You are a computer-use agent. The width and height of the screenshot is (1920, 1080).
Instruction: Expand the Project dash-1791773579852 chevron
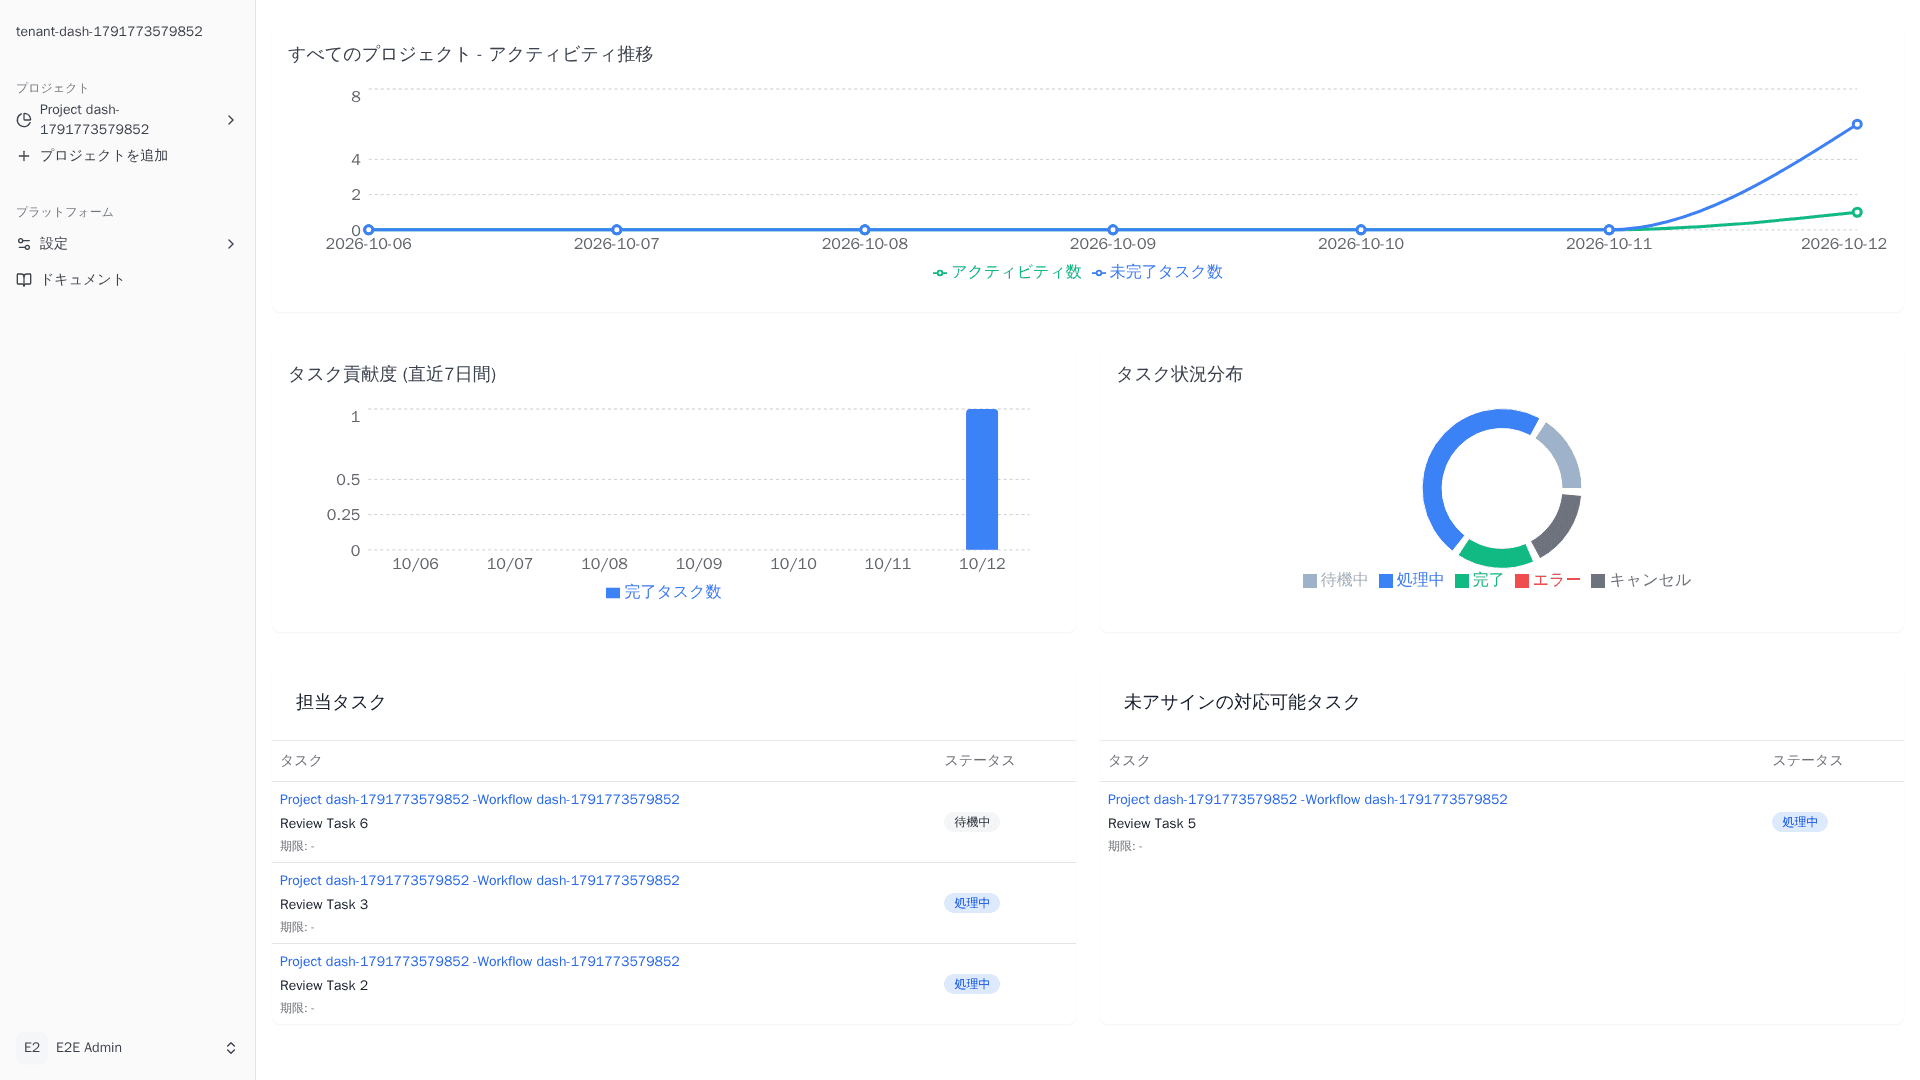(x=231, y=120)
